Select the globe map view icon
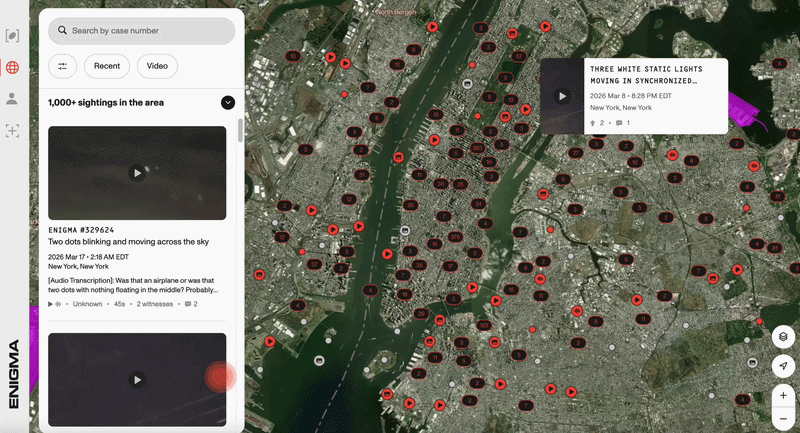The height and width of the screenshot is (433, 800). (12, 67)
